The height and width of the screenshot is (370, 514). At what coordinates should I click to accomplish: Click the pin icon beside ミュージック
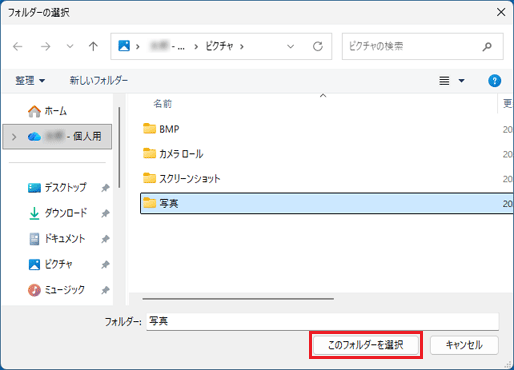click(x=105, y=290)
